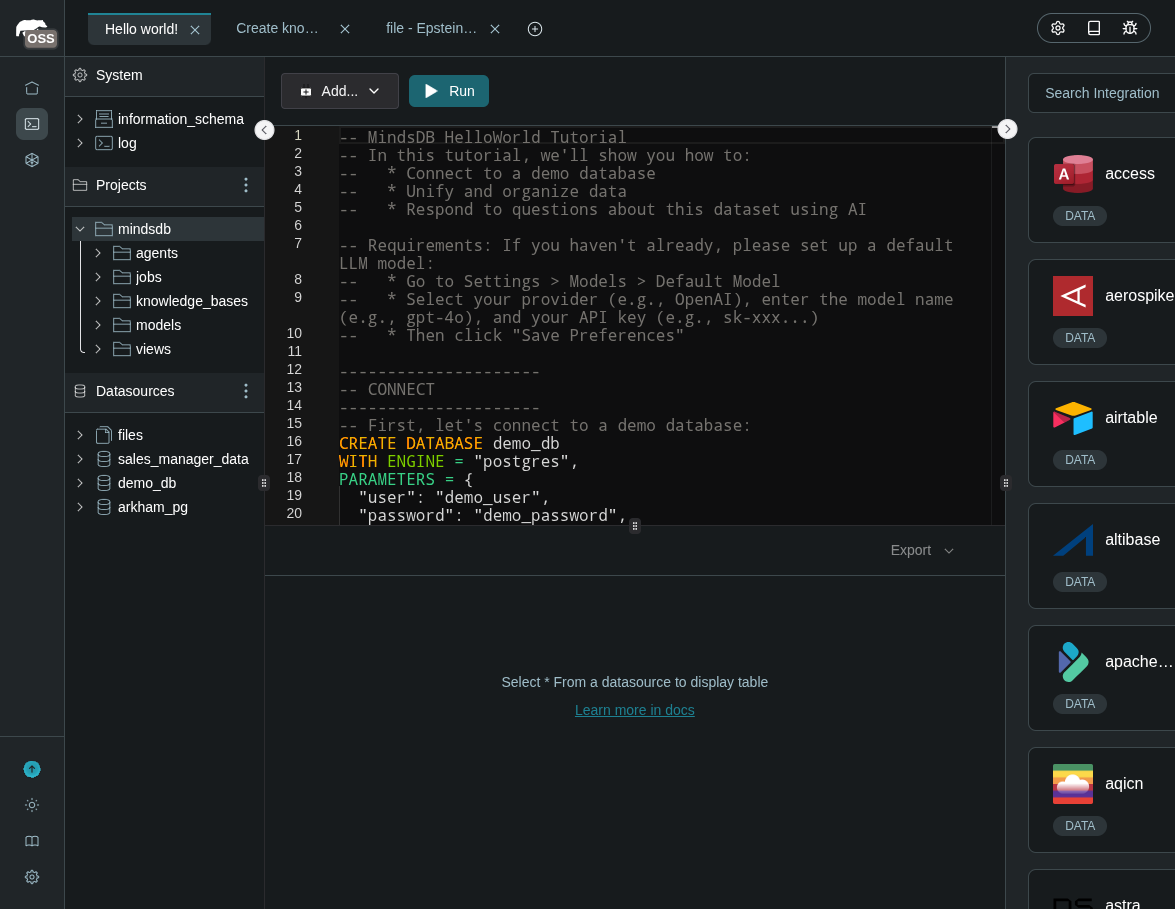Click the MindsDB OSS logo
Image resolution: width=1175 pixels, height=909 pixels.
click(35, 33)
